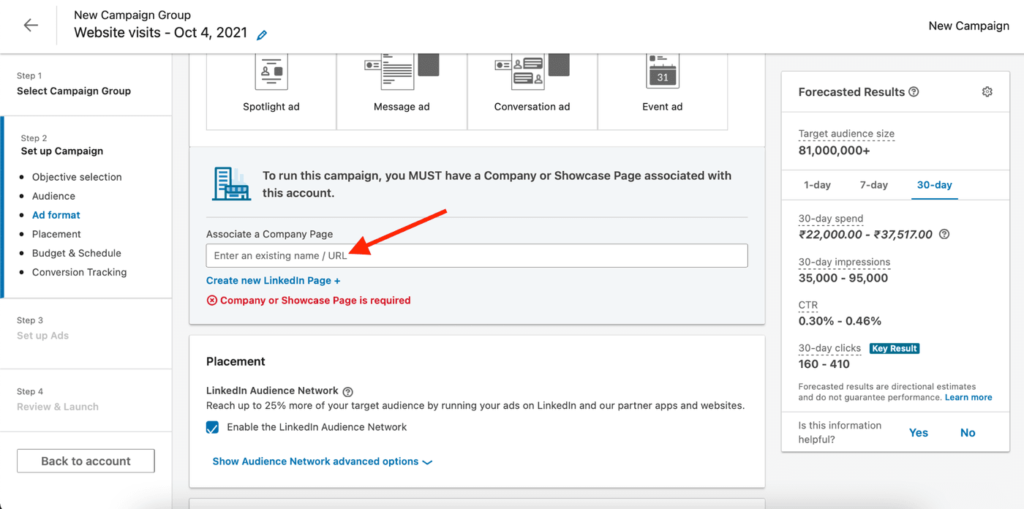Click the 30-day clicks label
Image resolution: width=1024 pixels, height=509 pixels.
pos(829,348)
